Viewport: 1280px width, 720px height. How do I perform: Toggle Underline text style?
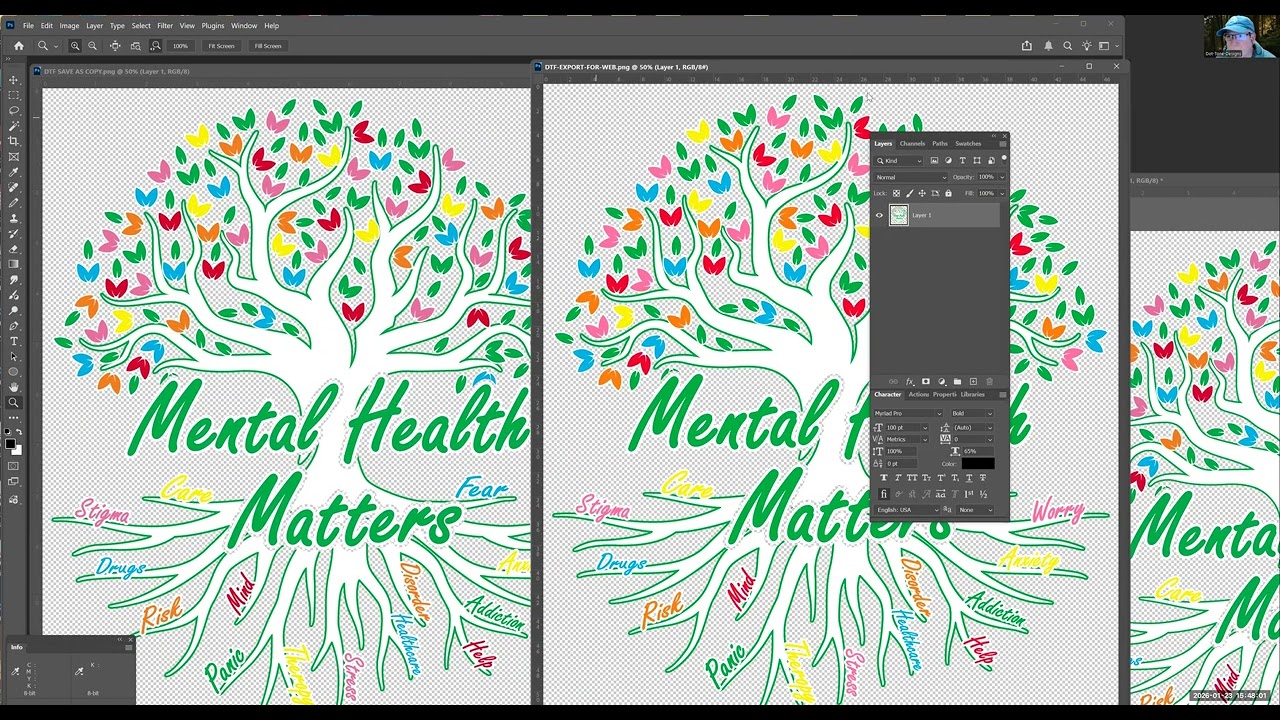(969, 478)
